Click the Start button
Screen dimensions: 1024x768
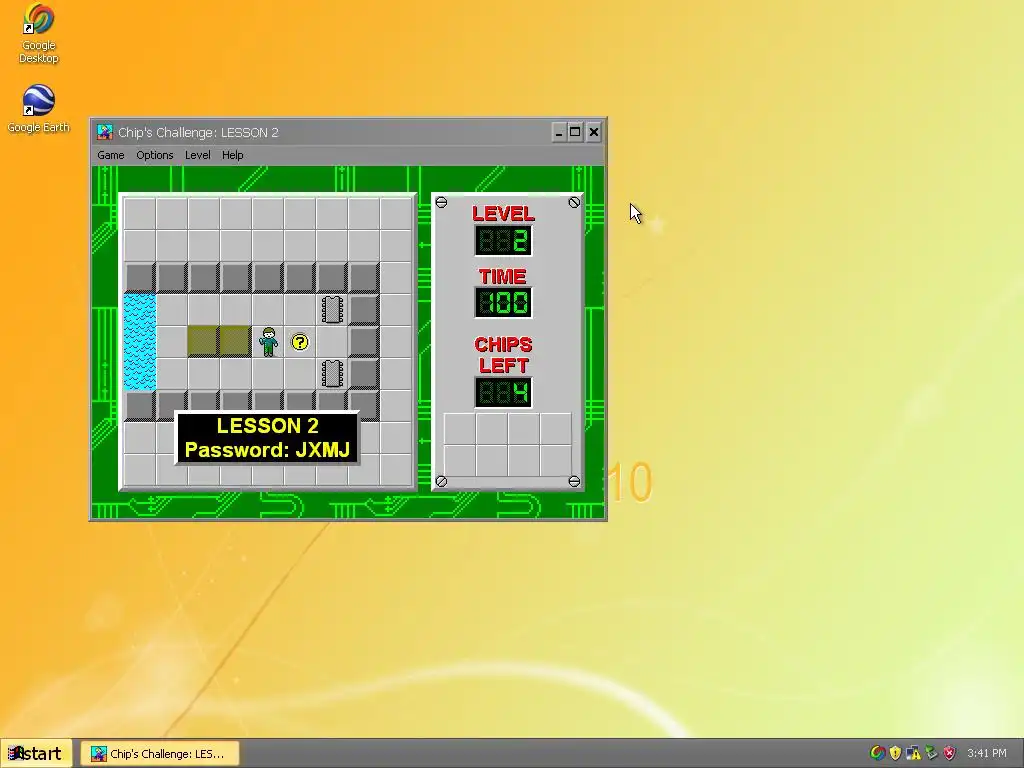[35, 754]
